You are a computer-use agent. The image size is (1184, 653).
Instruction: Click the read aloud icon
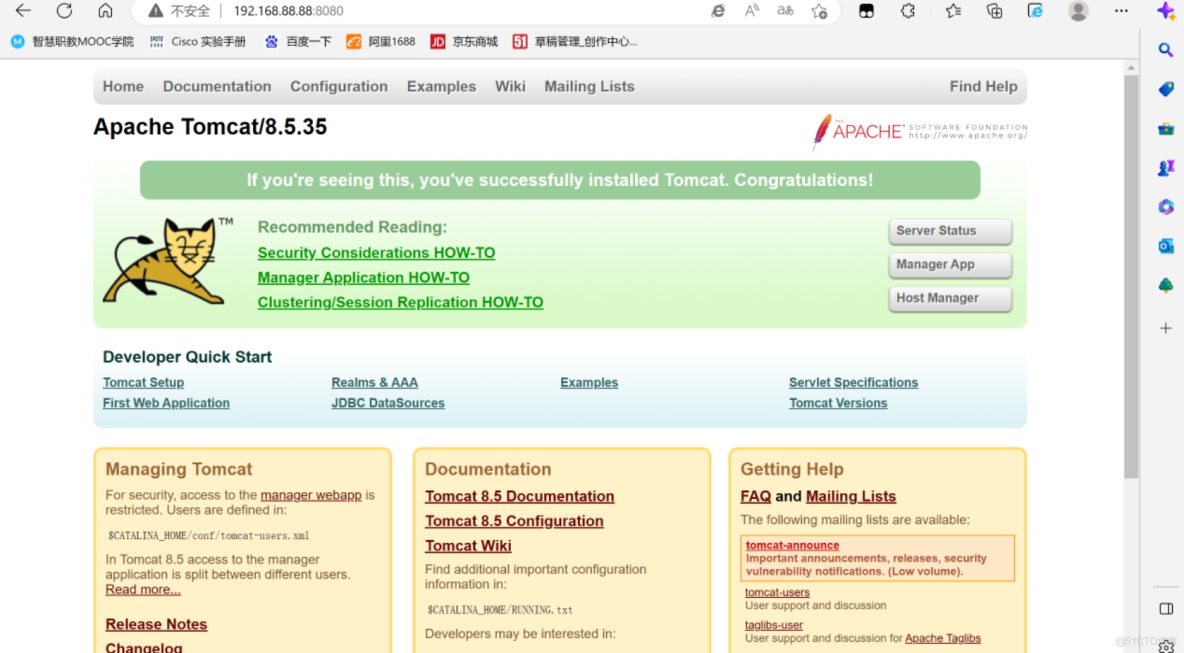point(751,11)
